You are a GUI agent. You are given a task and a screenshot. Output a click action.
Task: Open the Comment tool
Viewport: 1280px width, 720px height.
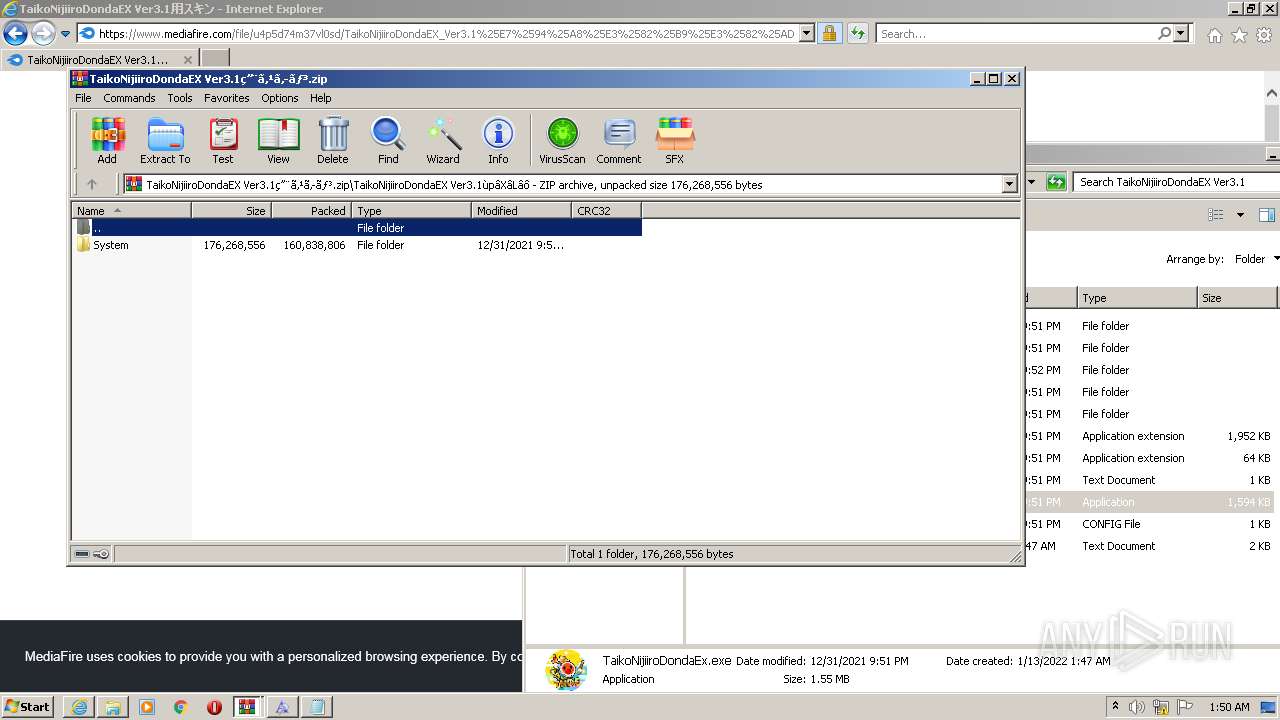[x=619, y=140]
